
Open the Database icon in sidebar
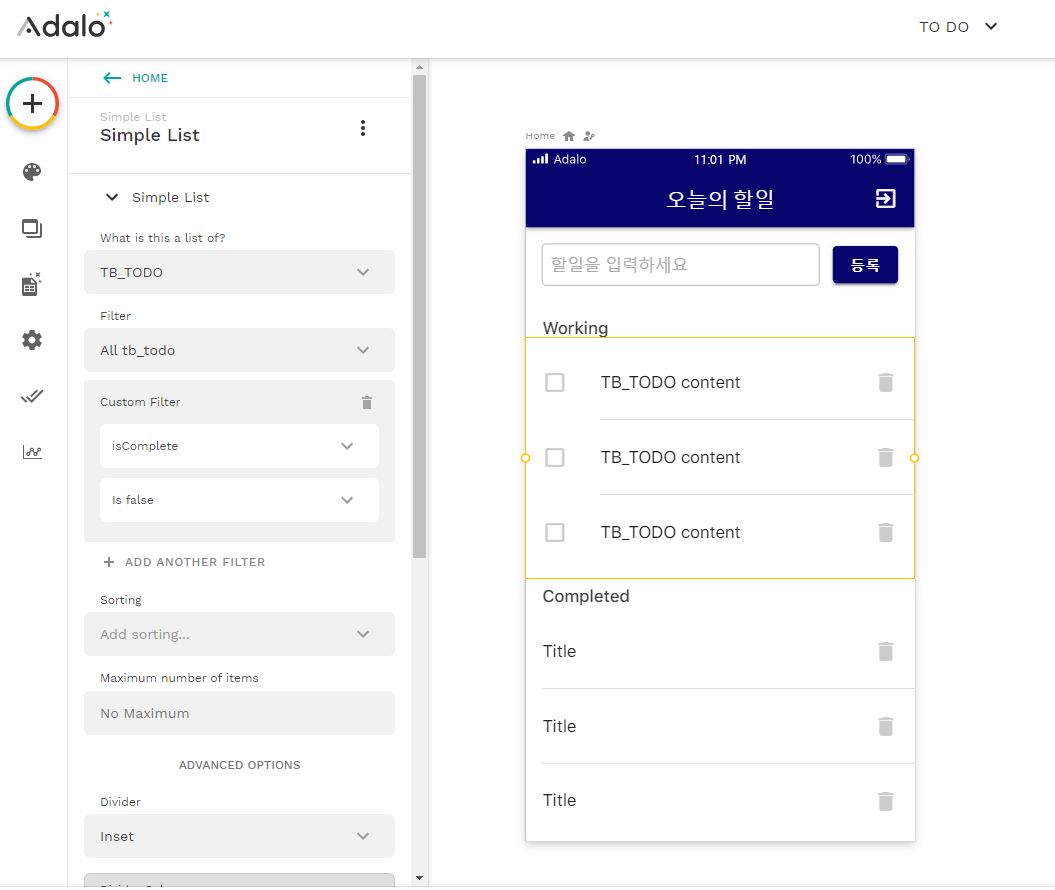[32, 284]
